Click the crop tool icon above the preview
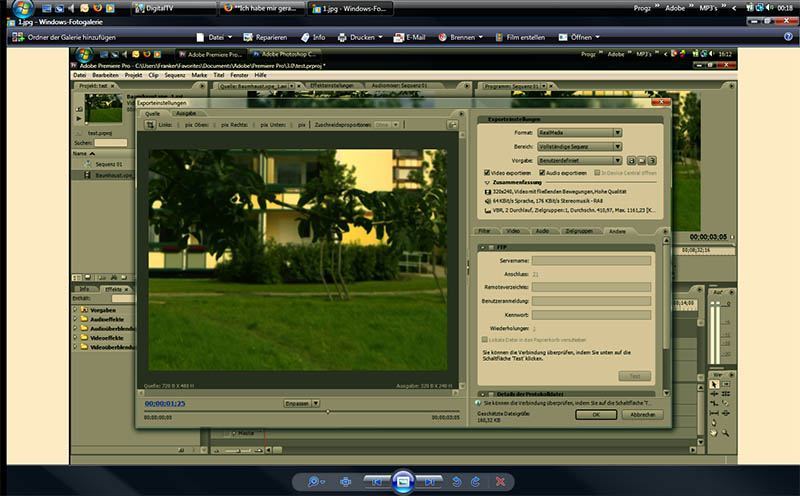The height and width of the screenshot is (496, 800). [150, 125]
